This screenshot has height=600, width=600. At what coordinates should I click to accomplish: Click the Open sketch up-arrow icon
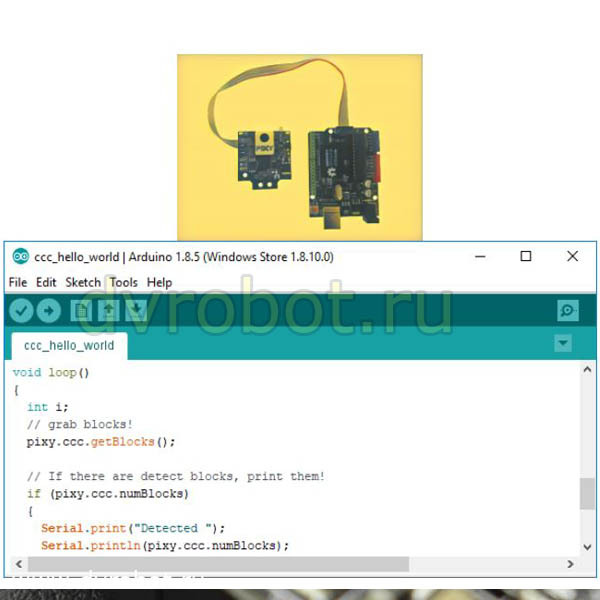tap(109, 311)
